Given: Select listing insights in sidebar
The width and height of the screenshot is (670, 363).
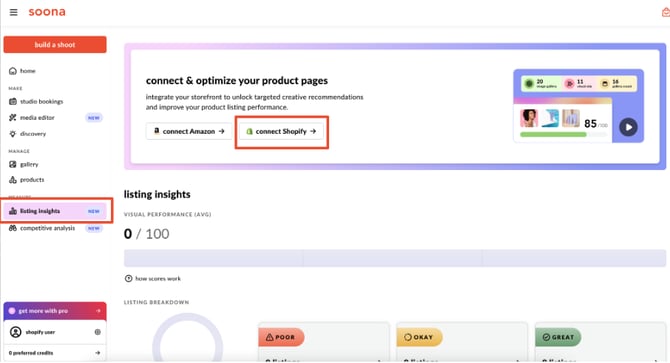Looking at the screenshot, I should pos(55,211).
